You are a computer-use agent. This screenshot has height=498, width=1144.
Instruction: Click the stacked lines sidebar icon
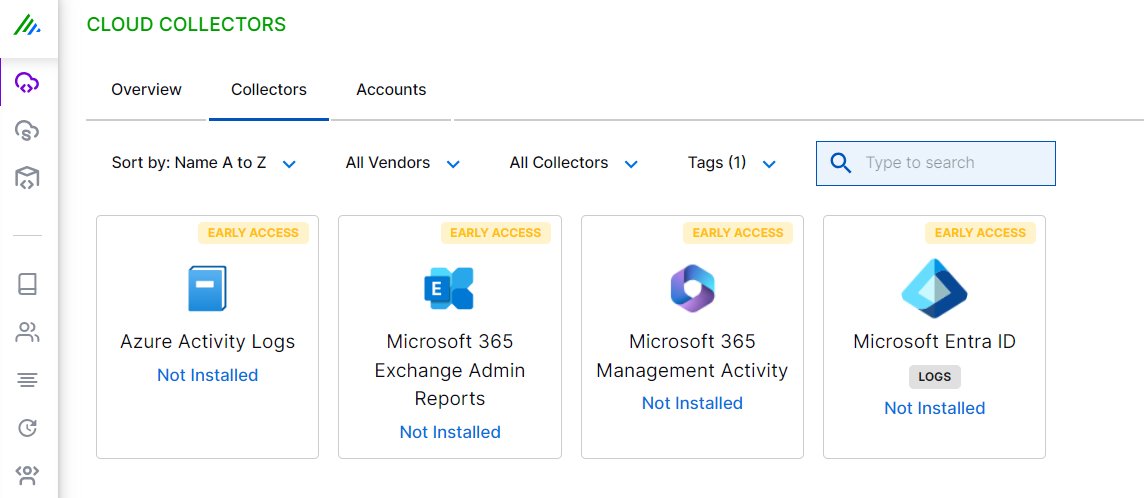point(27,380)
